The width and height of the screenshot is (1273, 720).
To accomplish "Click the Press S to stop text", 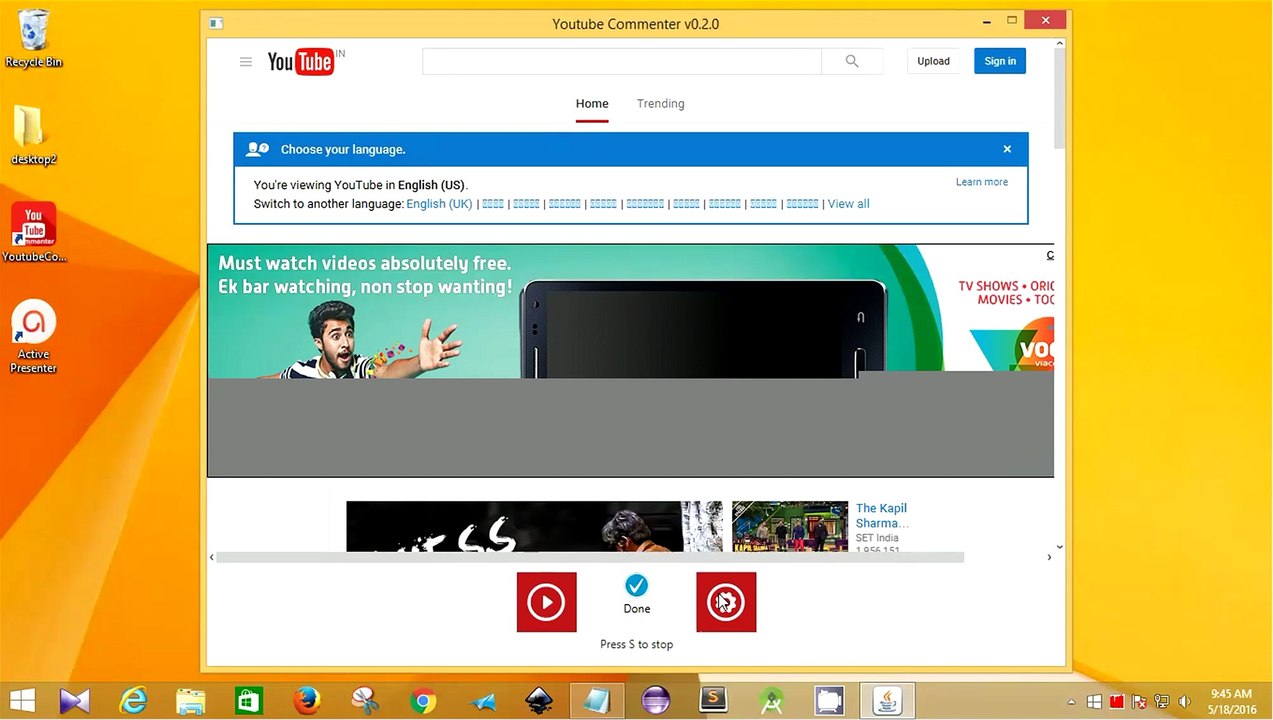I will [636, 644].
